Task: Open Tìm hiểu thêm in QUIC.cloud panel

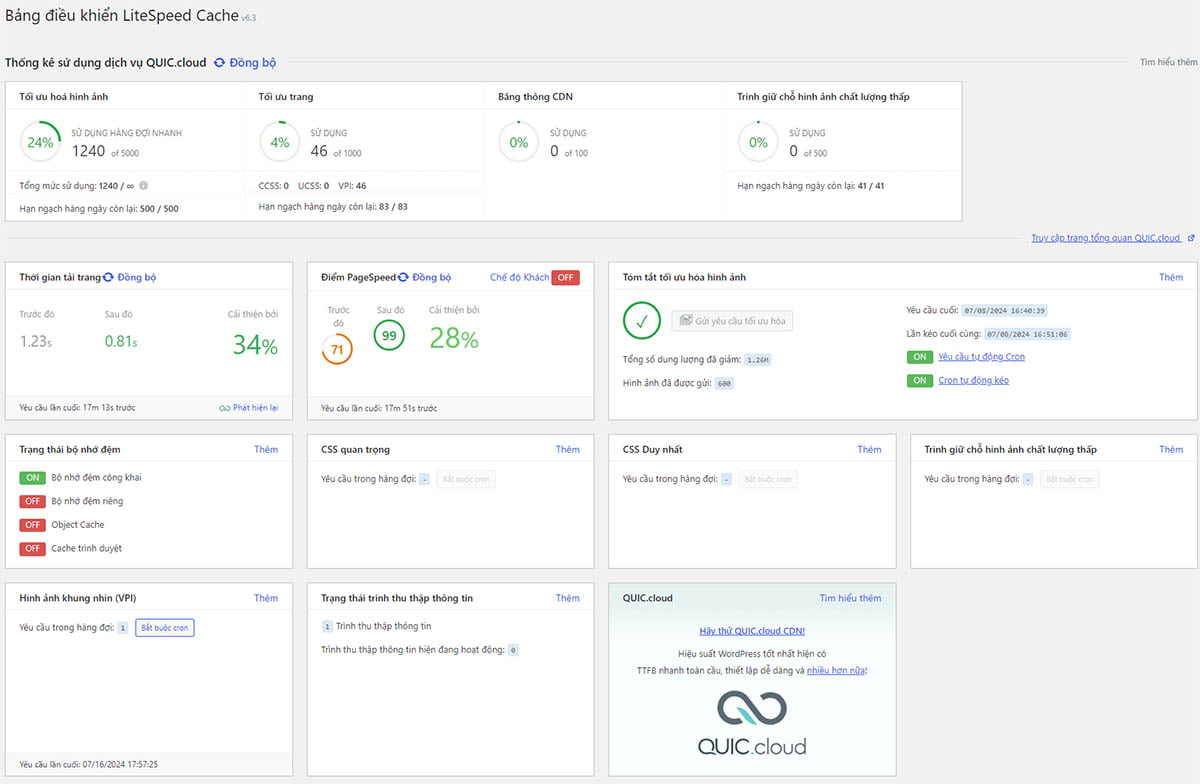Action: [851, 598]
